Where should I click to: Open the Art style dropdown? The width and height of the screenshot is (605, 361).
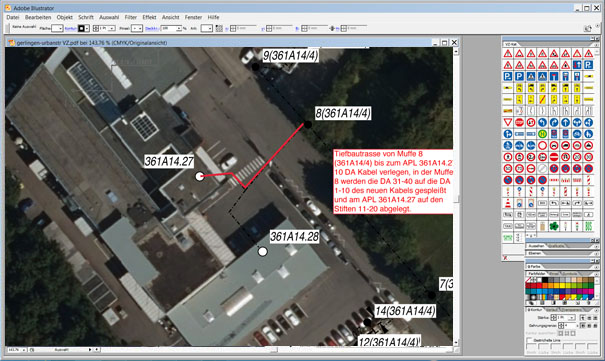pos(210,28)
